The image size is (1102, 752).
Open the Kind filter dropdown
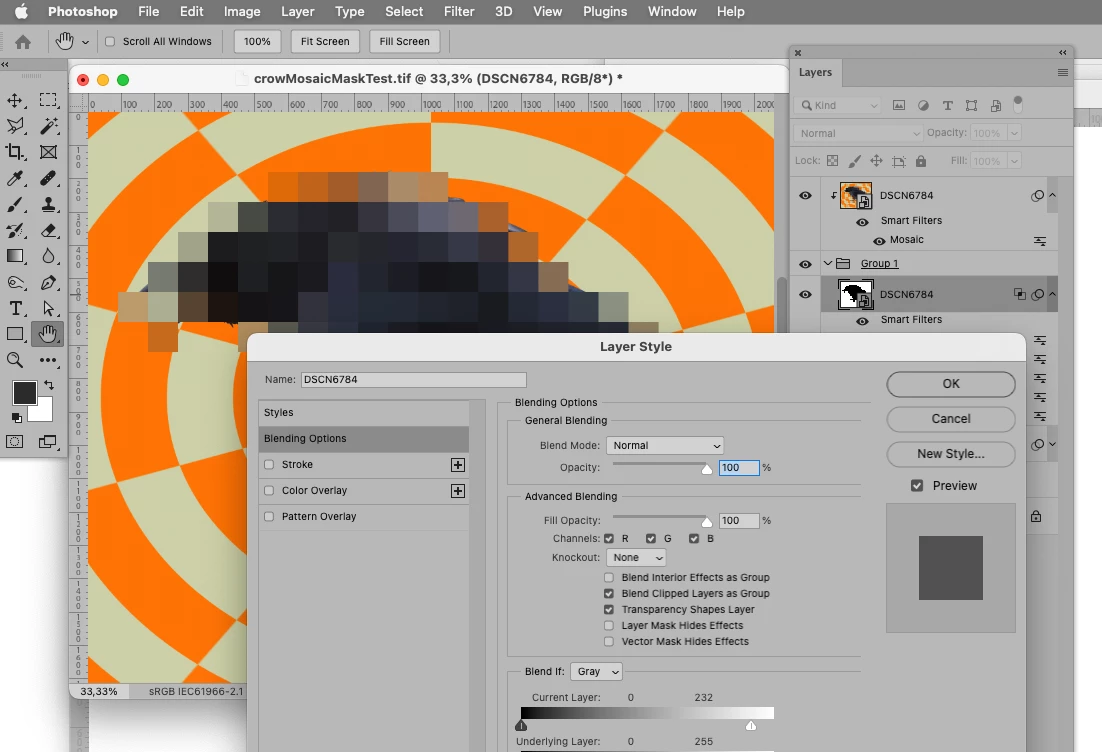(x=838, y=105)
